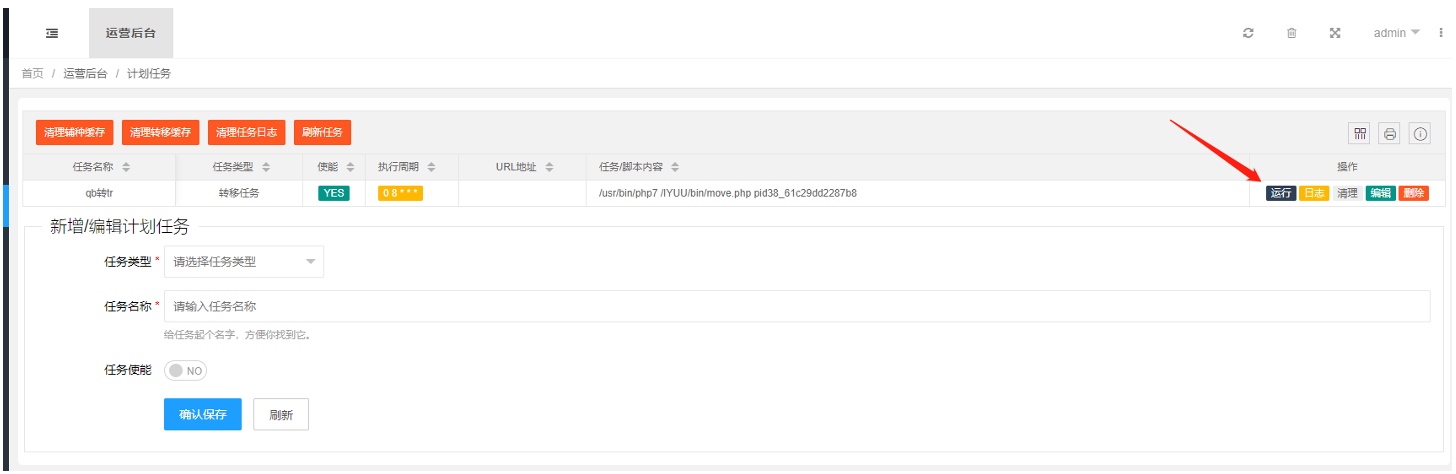This screenshot has height=474, width=1456.
Task: Click the green YES badge in 使能 column
Action: (x=334, y=193)
